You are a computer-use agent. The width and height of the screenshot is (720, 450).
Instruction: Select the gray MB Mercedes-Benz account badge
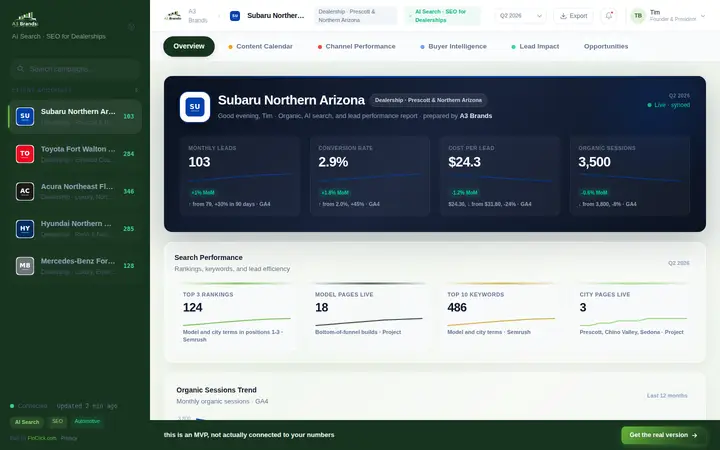25,266
